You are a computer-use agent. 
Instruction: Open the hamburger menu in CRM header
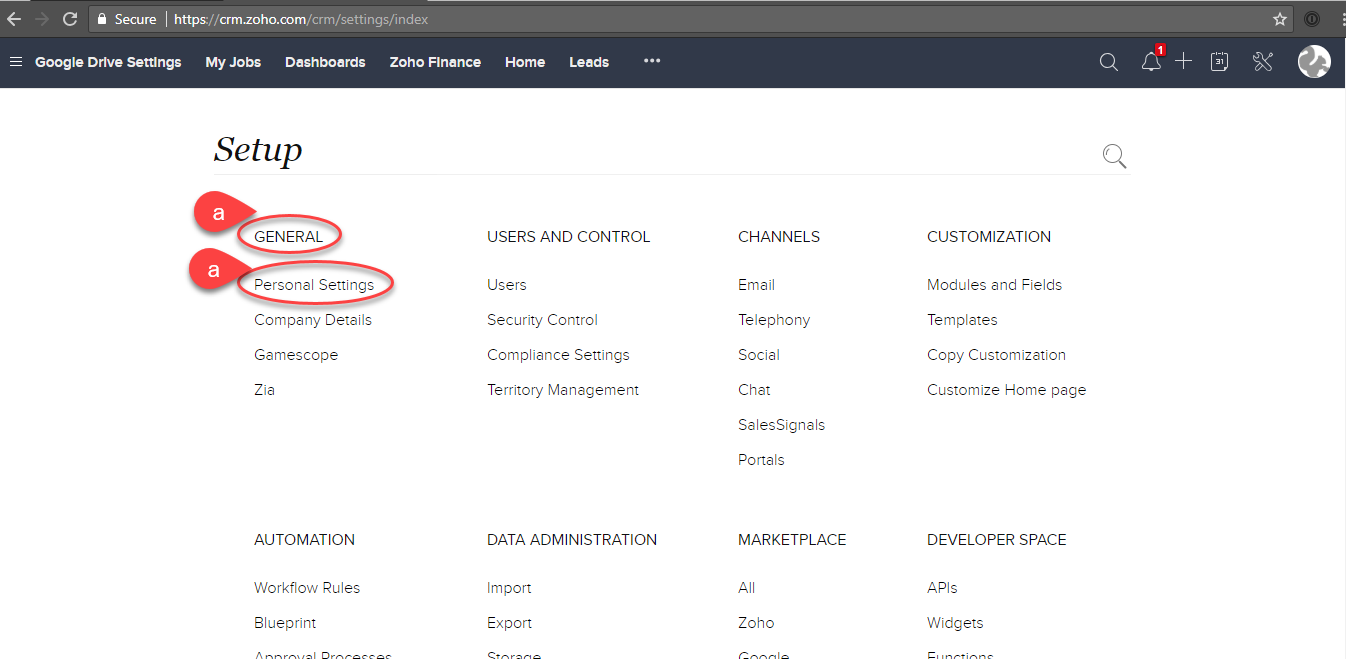click(16, 62)
